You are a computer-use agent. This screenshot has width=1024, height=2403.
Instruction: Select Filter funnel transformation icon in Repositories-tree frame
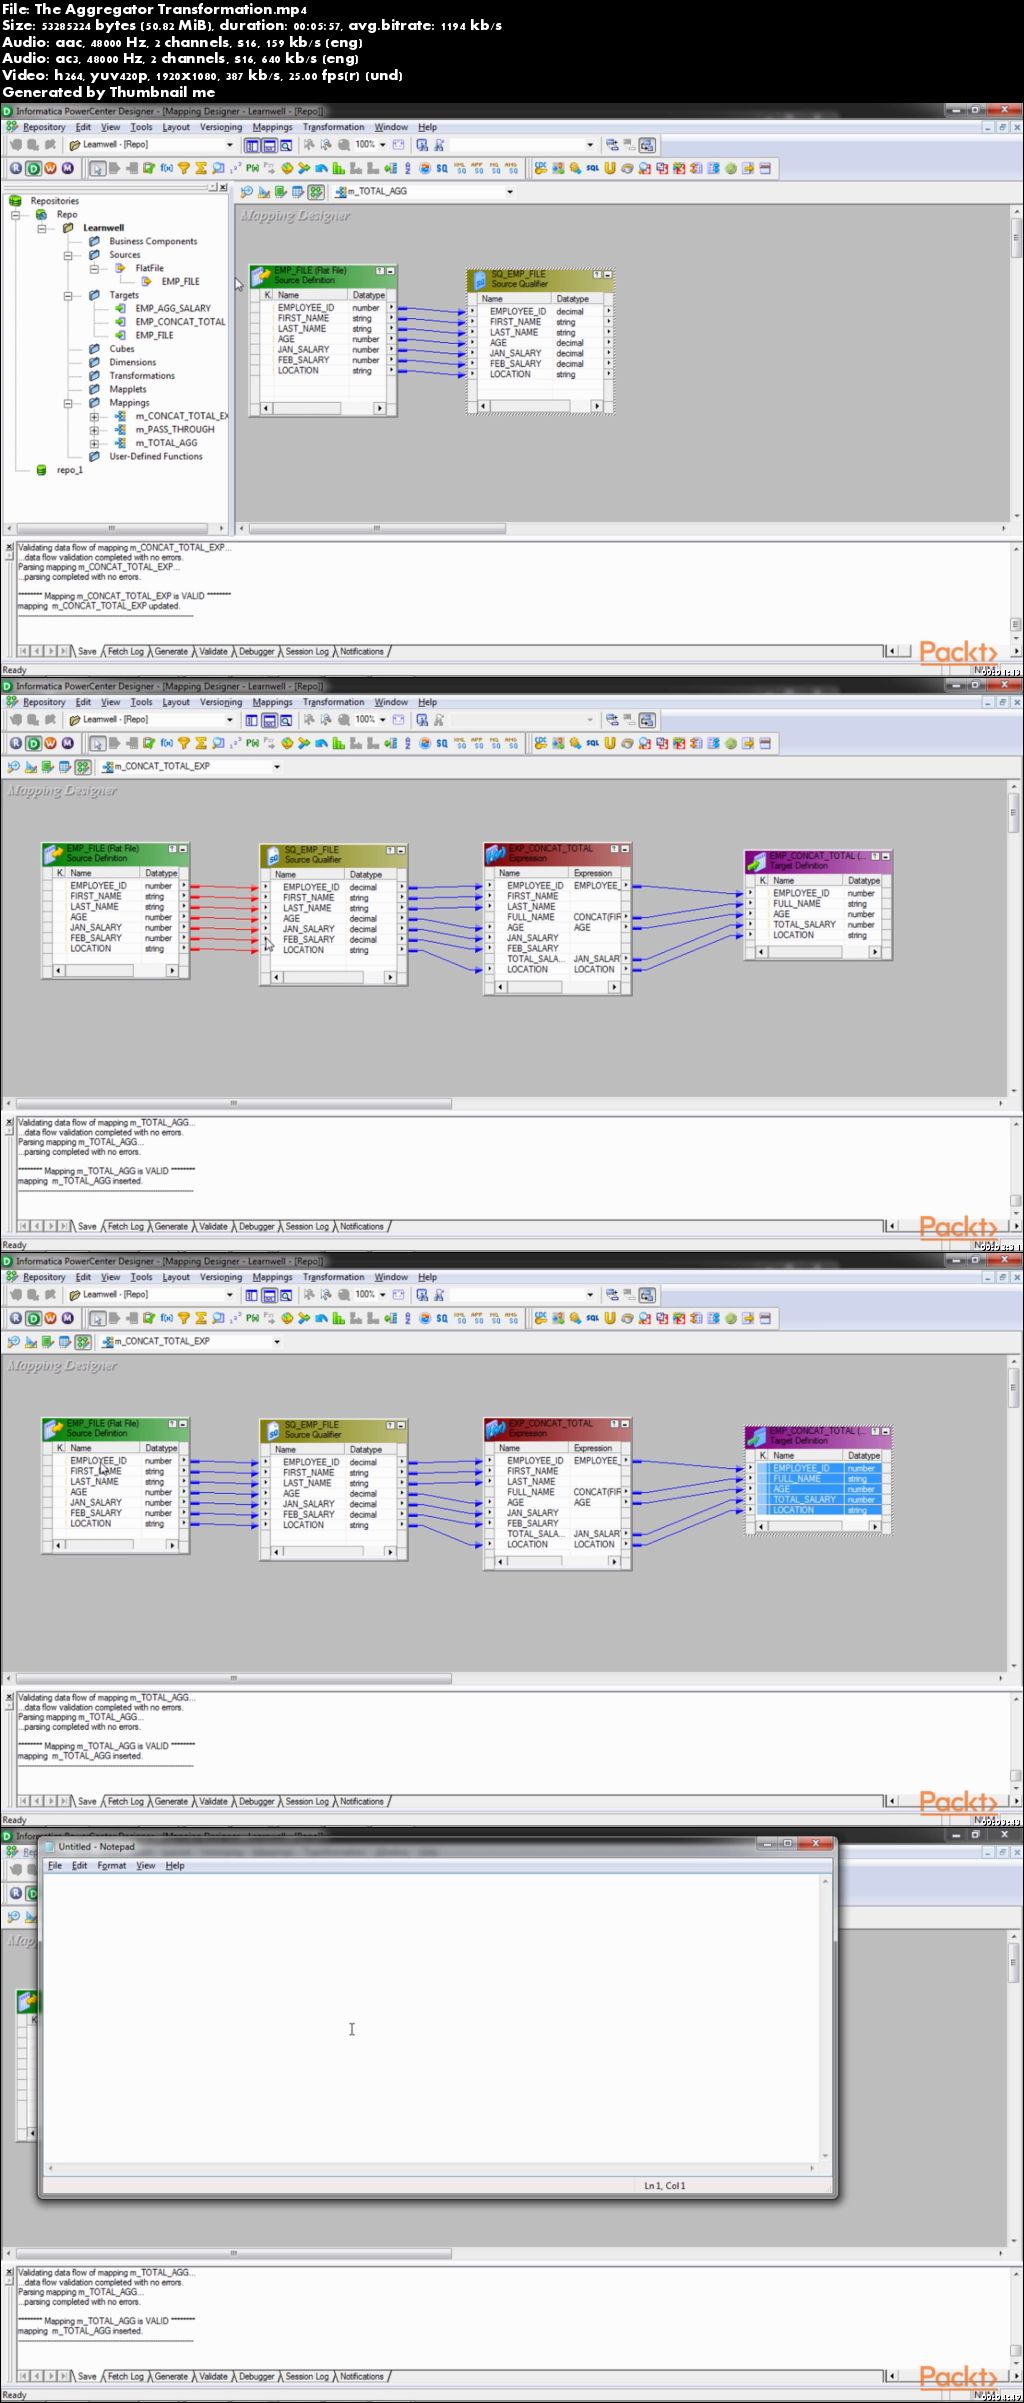pos(184,168)
